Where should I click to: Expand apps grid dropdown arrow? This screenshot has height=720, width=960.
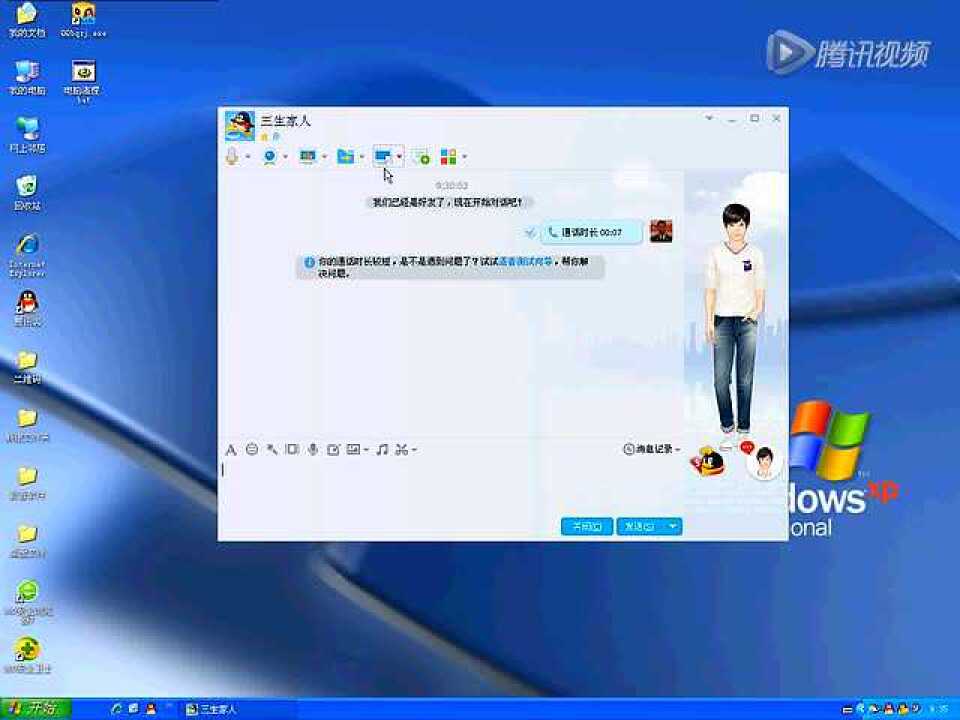465,157
